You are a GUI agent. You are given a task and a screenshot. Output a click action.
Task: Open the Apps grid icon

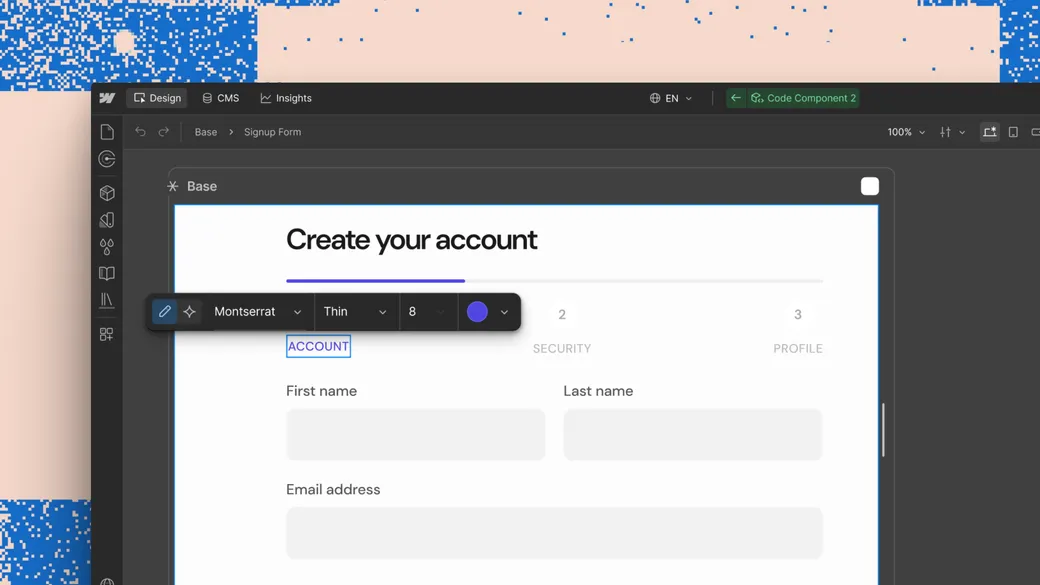tap(106, 334)
